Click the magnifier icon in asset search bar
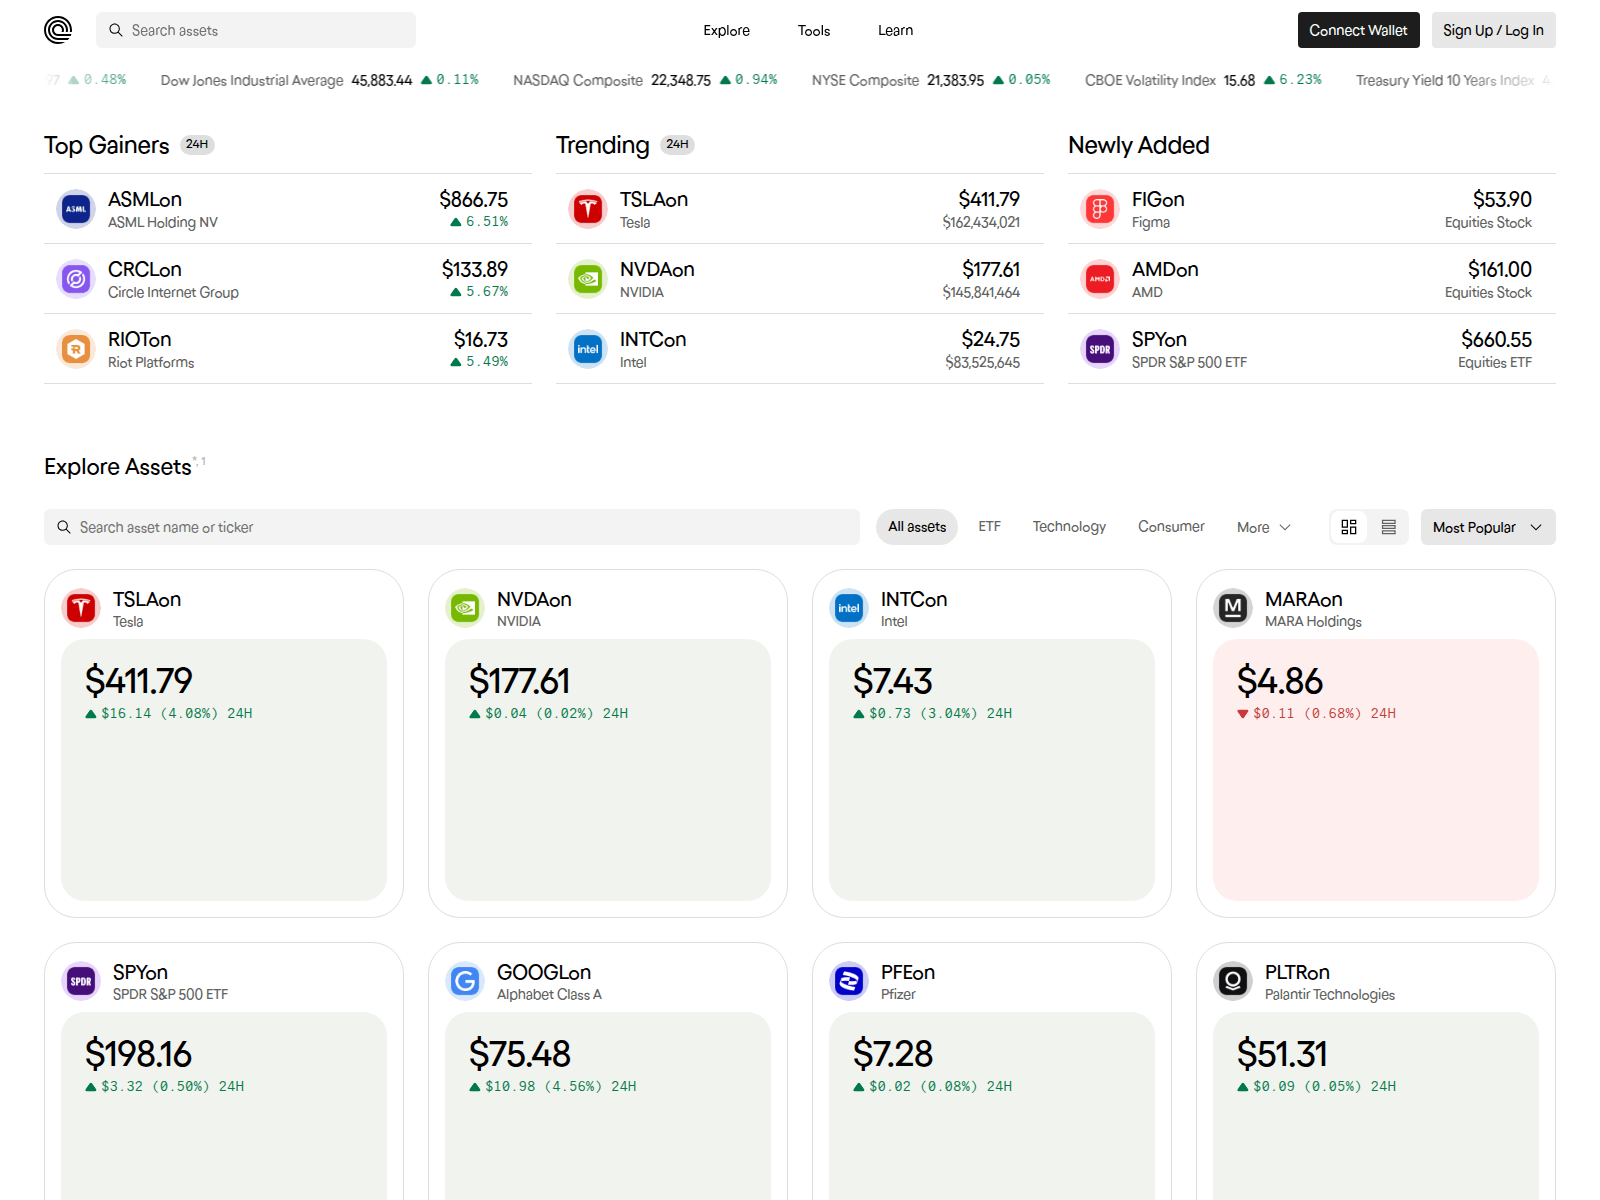 point(64,527)
